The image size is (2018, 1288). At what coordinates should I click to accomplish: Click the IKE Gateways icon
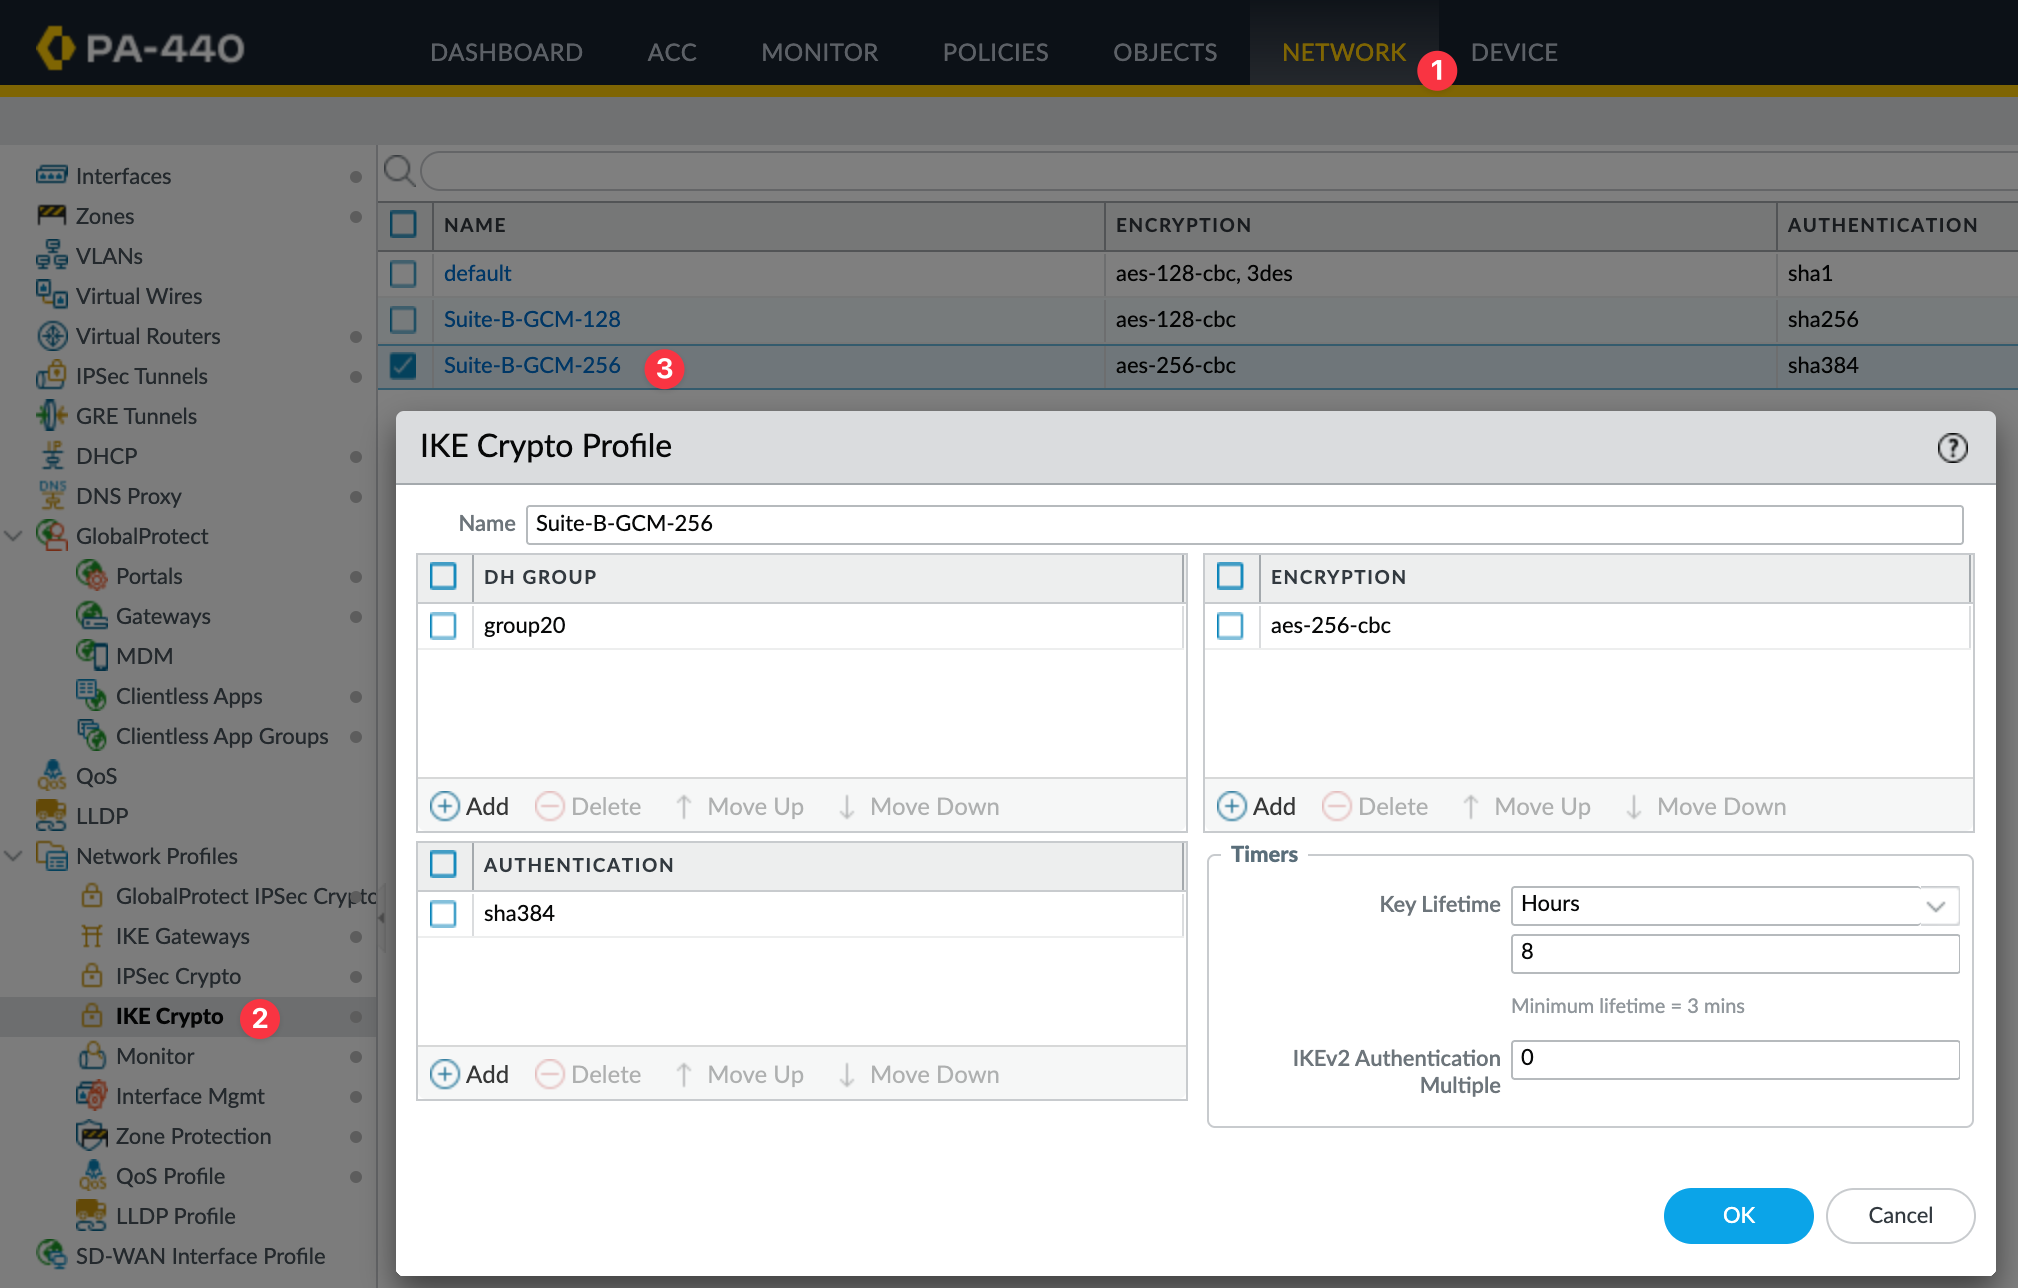(92, 936)
